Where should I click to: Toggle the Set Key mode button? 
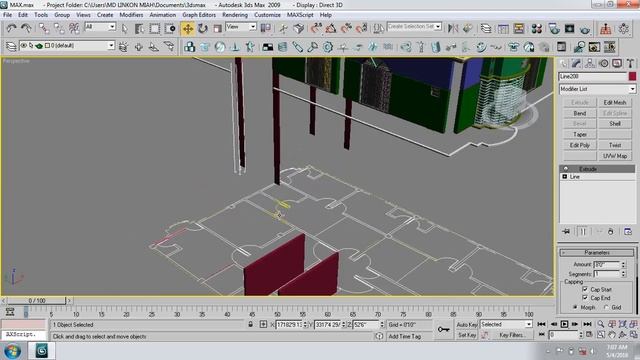click(x=467, y=335)
